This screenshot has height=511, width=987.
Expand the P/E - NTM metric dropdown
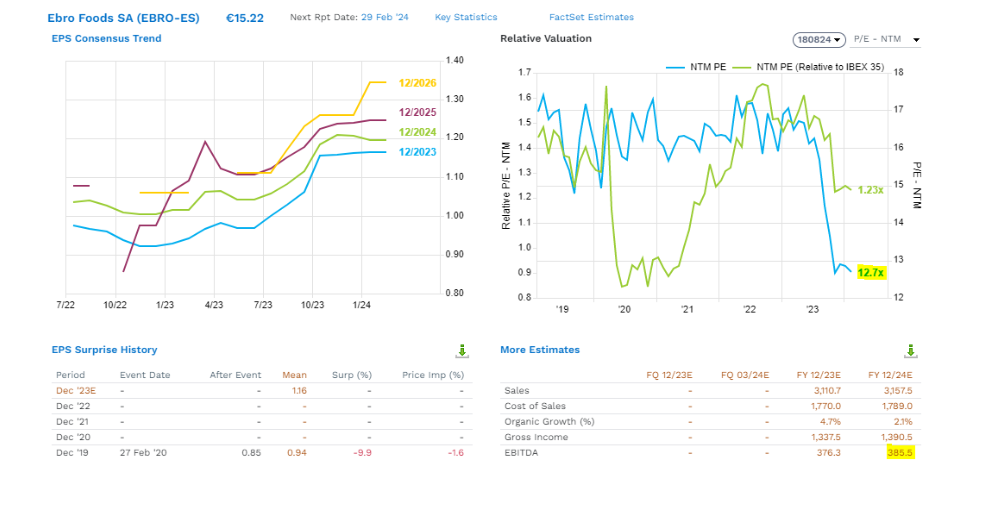point(887,40)
